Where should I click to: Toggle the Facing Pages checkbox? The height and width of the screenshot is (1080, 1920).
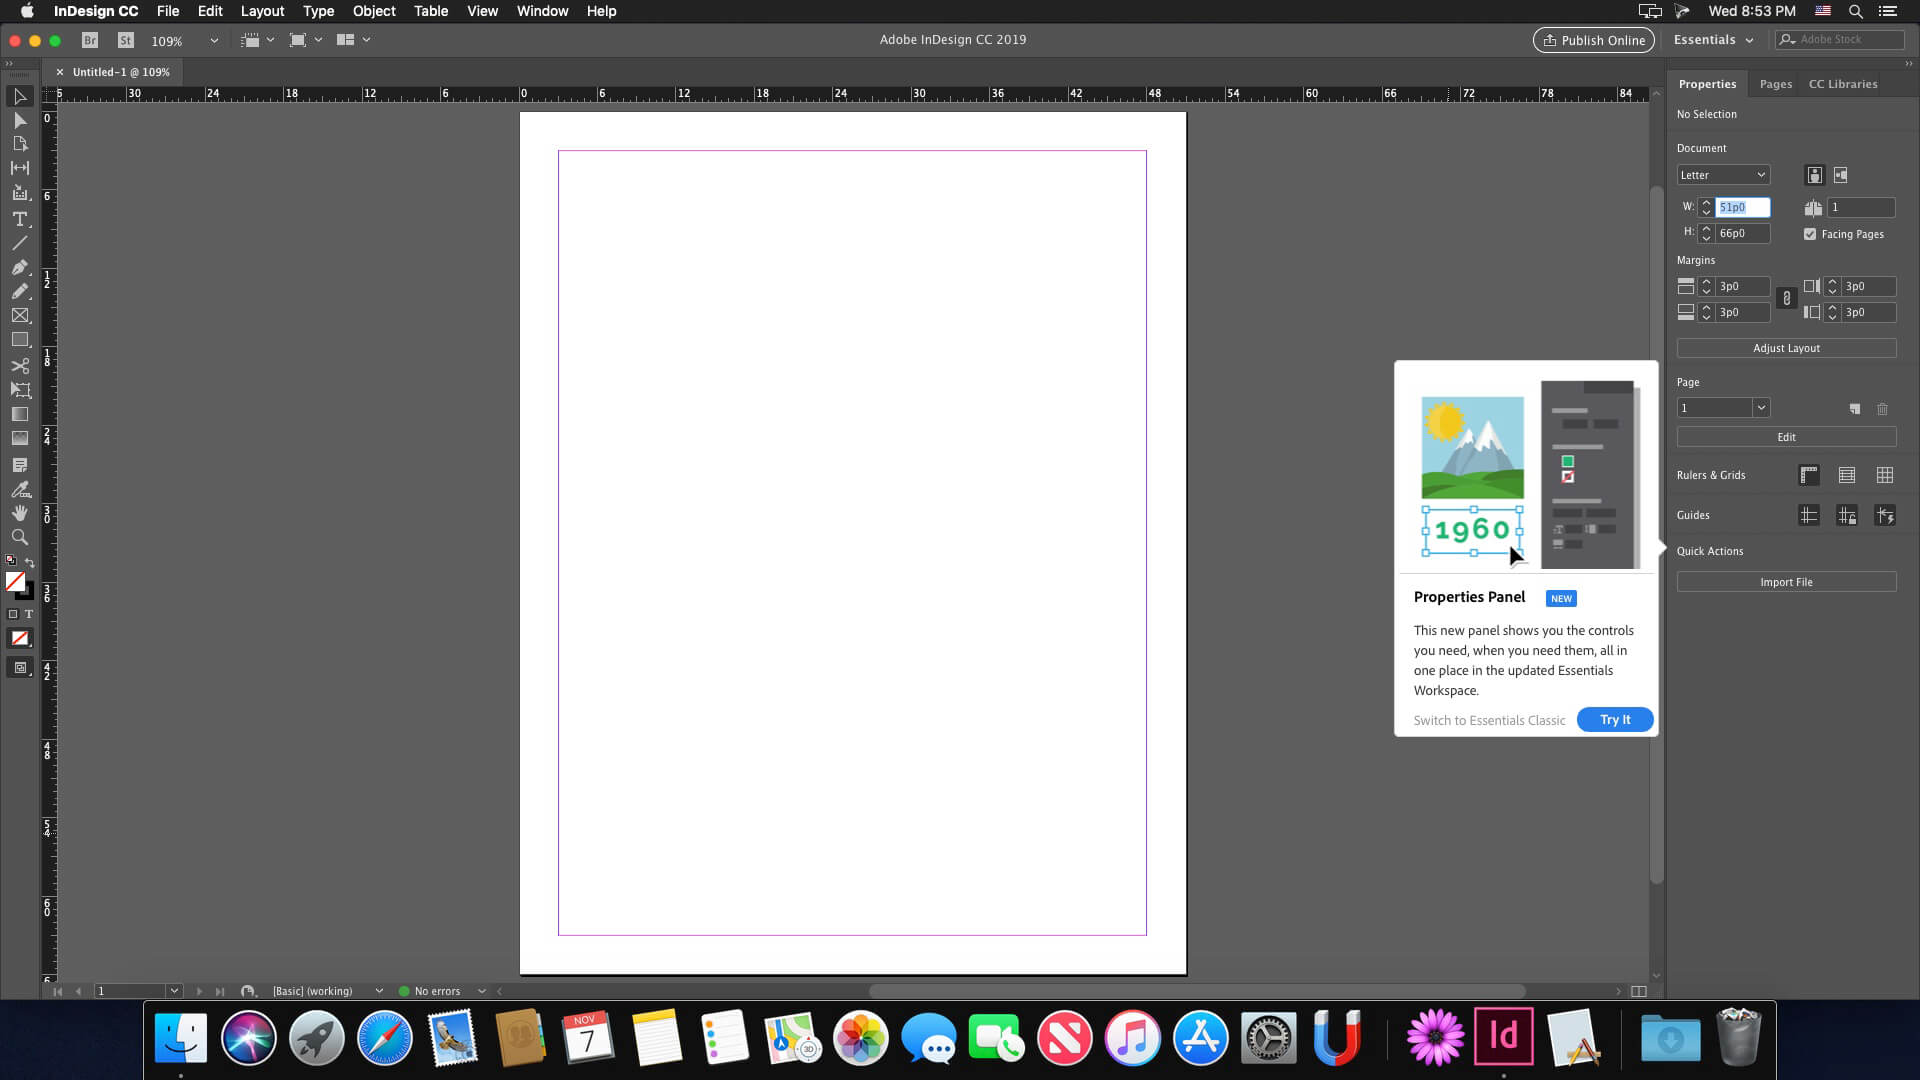(x=1809, y=233)
